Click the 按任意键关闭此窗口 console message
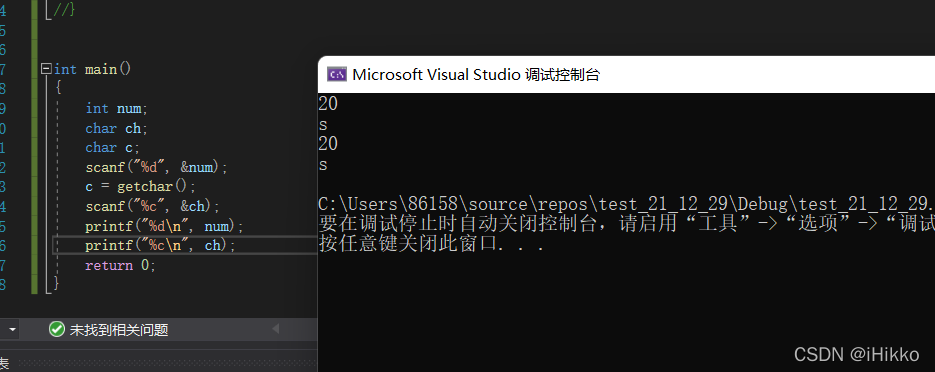 [432, 244]
